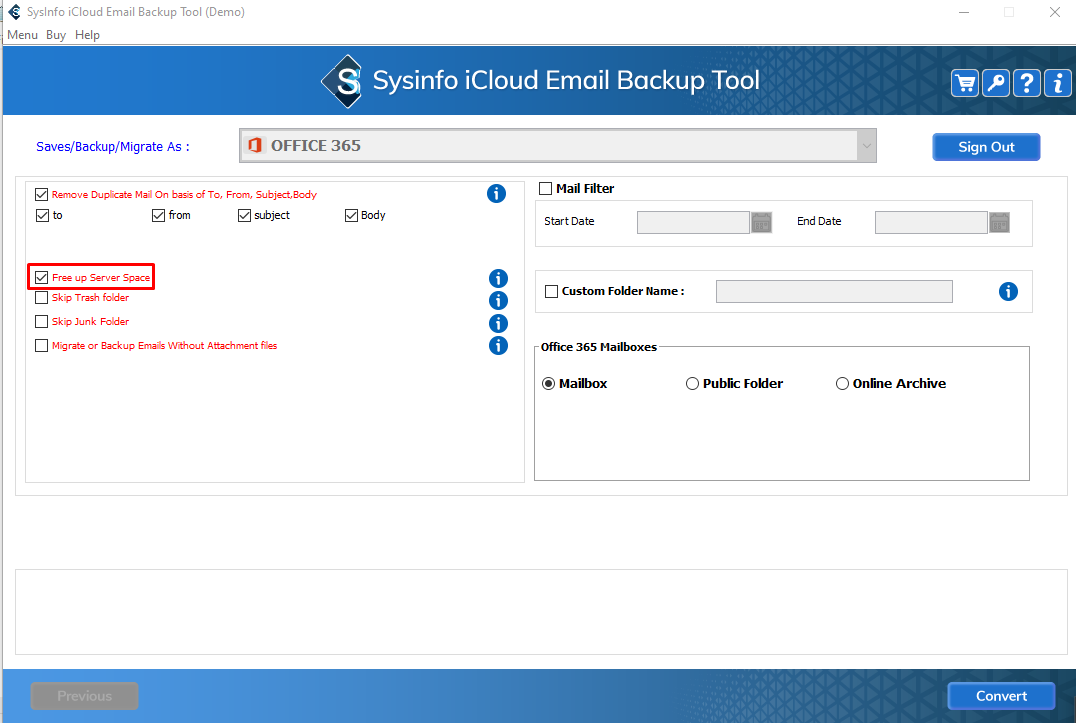Screen dimensions: 1076x723
Task: Toggle the Mail Filter checkbox
Action: coord(546,188)
